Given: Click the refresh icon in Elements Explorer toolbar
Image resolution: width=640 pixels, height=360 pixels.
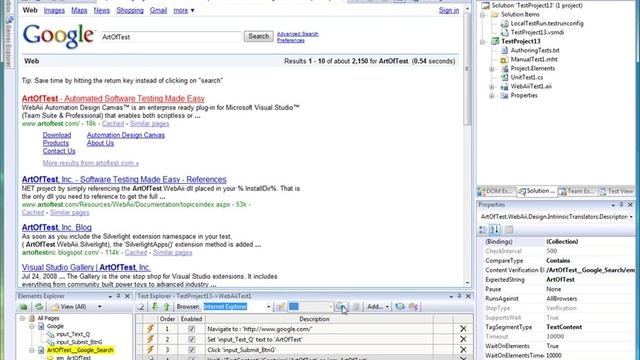Looking at the screenshot, I should click(x=39, y=307).
